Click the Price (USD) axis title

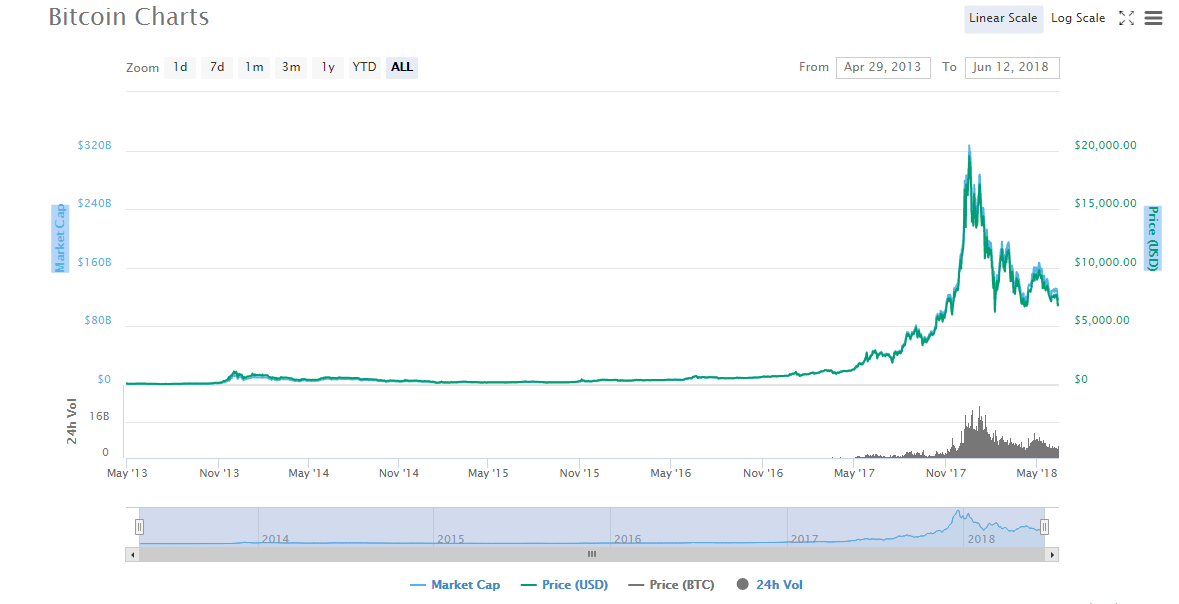[x=1152, y=238]
